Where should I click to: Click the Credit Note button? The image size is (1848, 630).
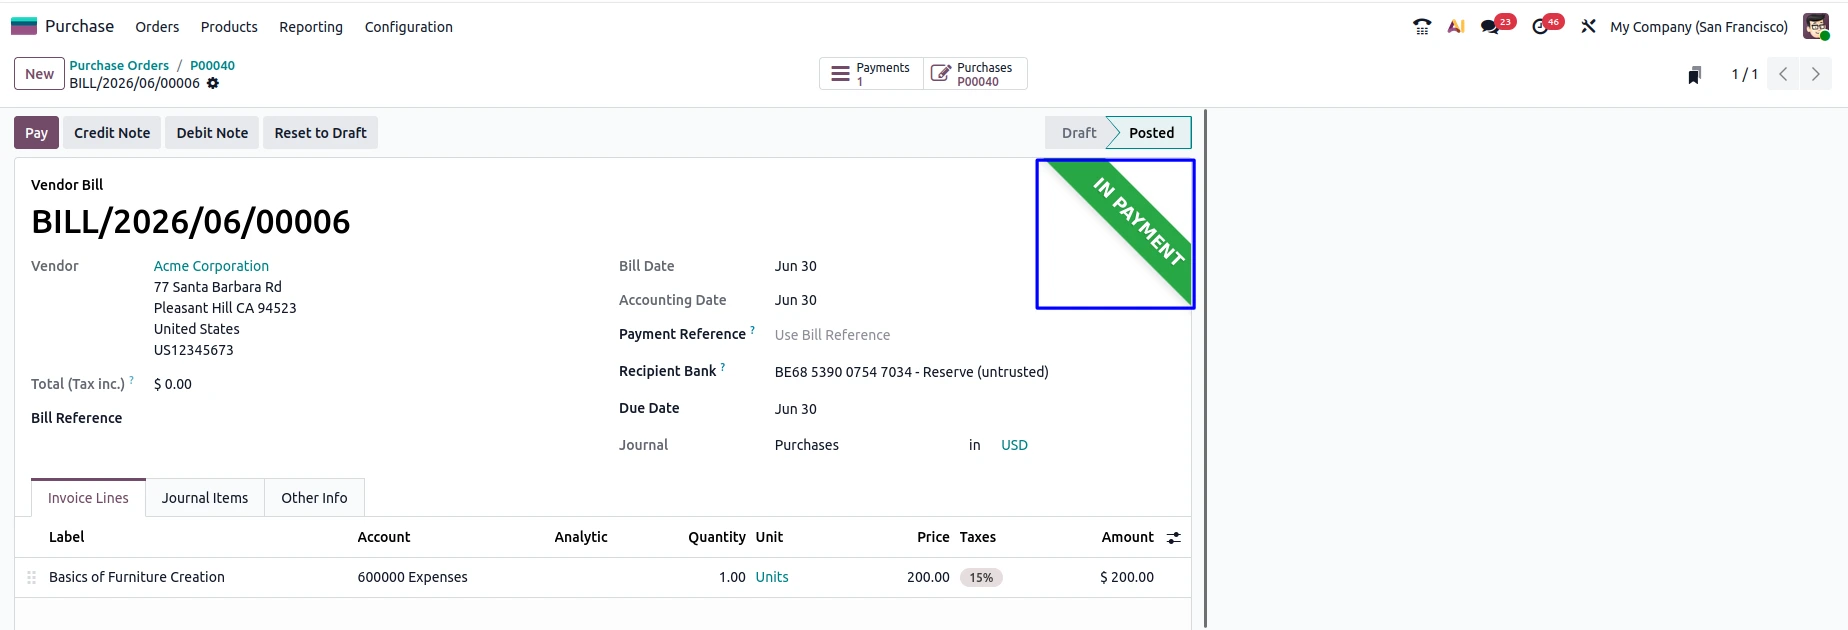click(x=112, y=133)
